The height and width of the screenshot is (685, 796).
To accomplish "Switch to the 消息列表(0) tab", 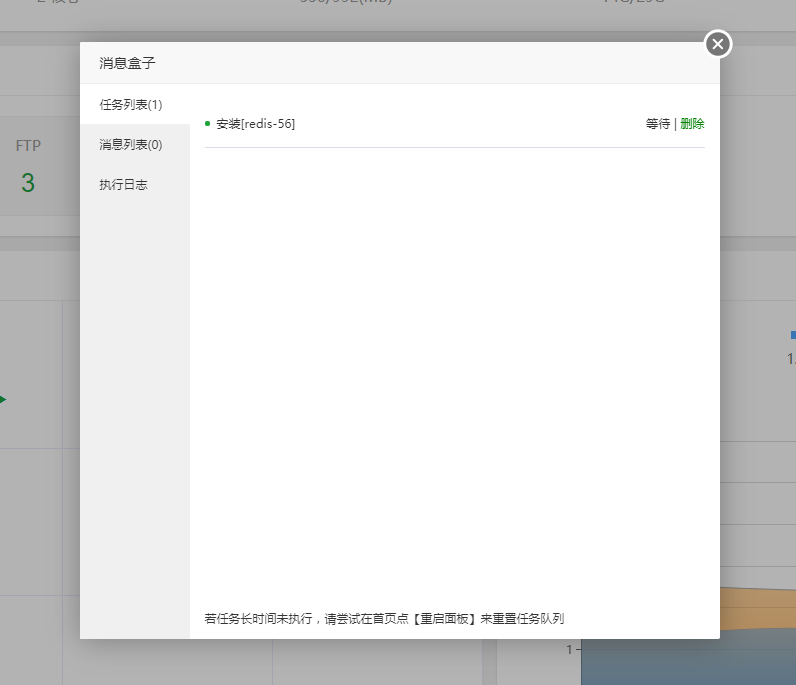I will coord(135,145).
